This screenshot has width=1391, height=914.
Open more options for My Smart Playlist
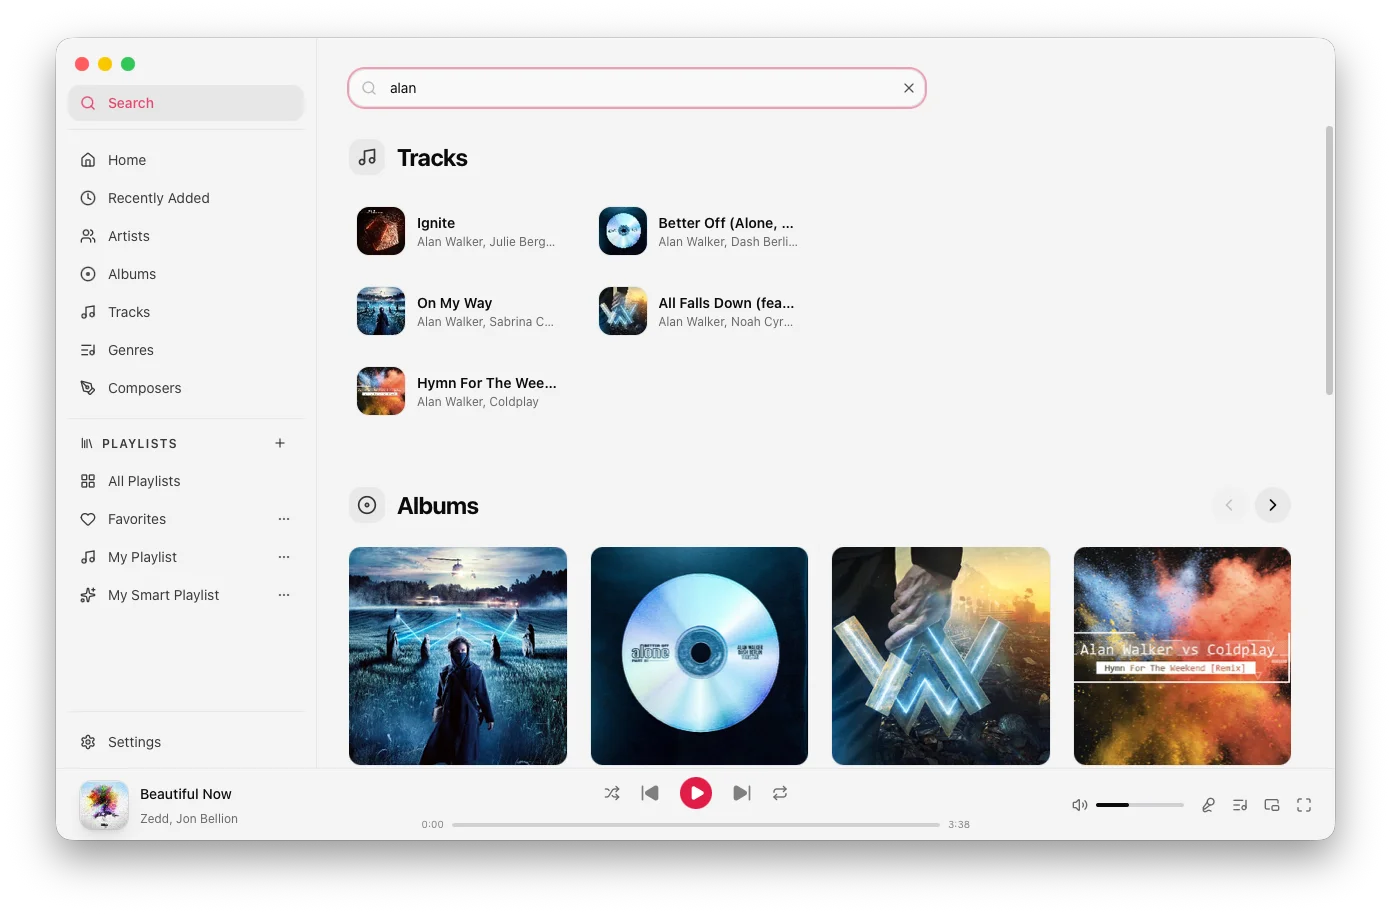284,595
